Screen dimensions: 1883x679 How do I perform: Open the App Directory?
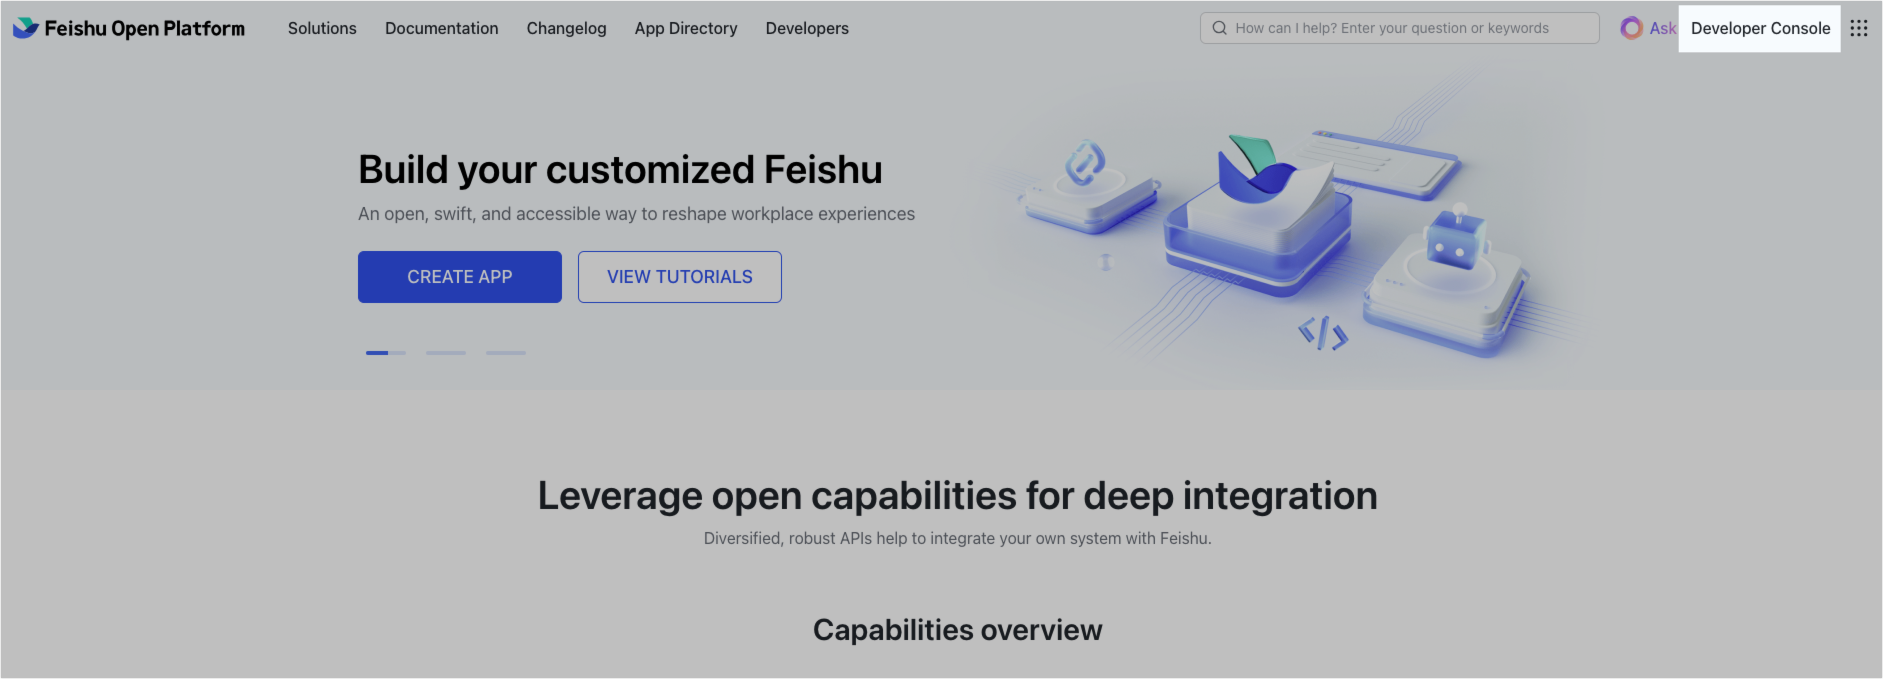[686, 28]
